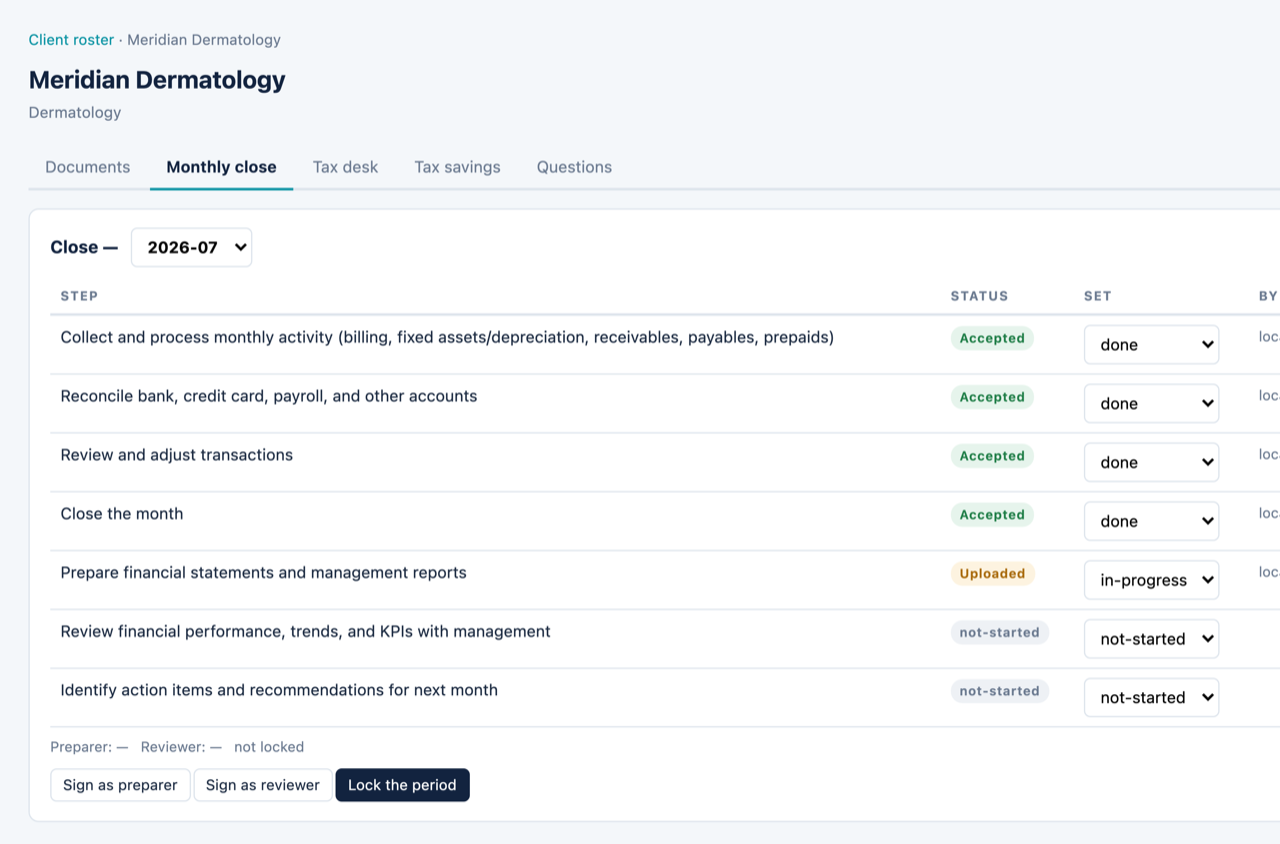This screenshot has height=844, width=1280.
Task: Click the Lock the period button
Action: (402, 785)
